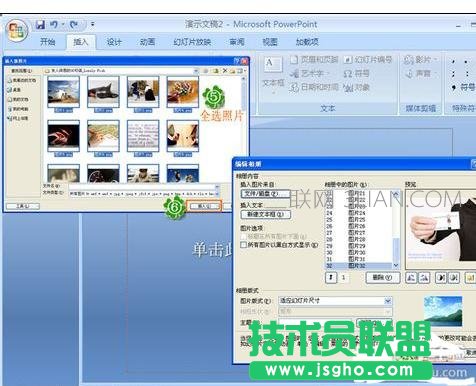Viewport: 476px width, 386px height.
Task: Click 幻灯片编号 slide number
Action: pyautogui.click(x=368, y=60)
